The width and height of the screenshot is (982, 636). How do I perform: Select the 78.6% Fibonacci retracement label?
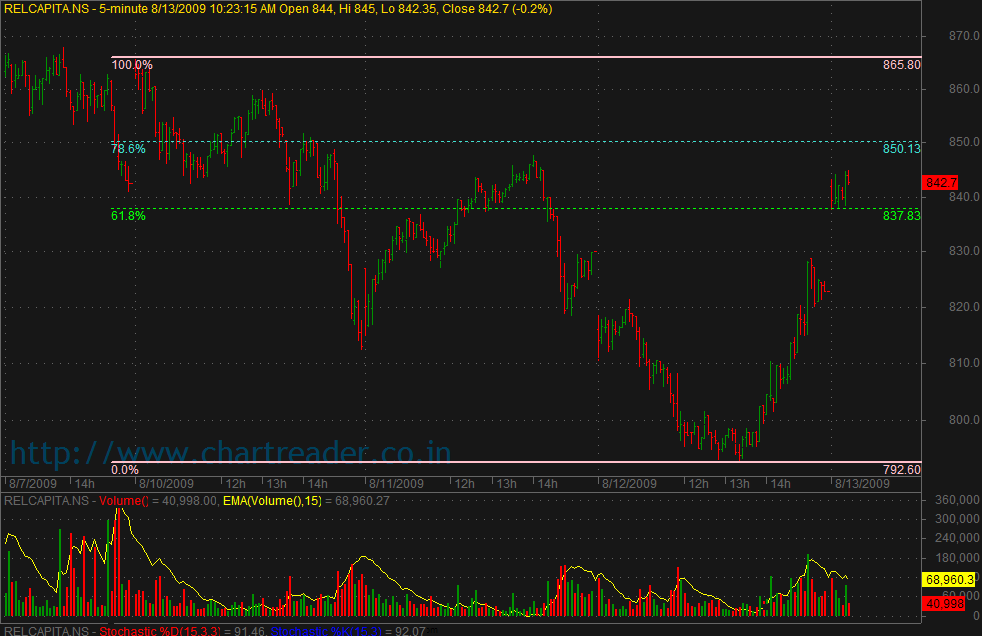click(128, 148)
